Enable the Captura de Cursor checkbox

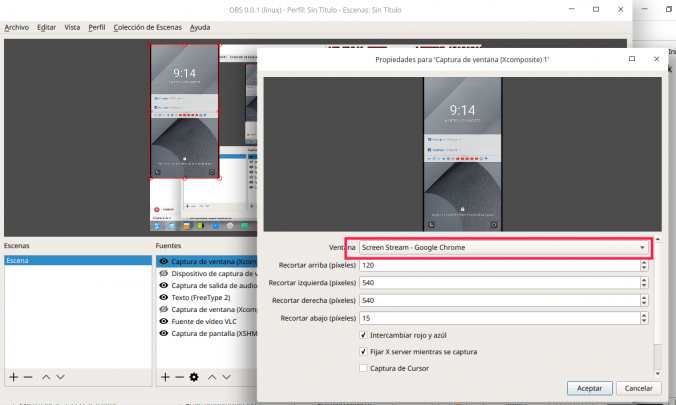coord(362,368)
